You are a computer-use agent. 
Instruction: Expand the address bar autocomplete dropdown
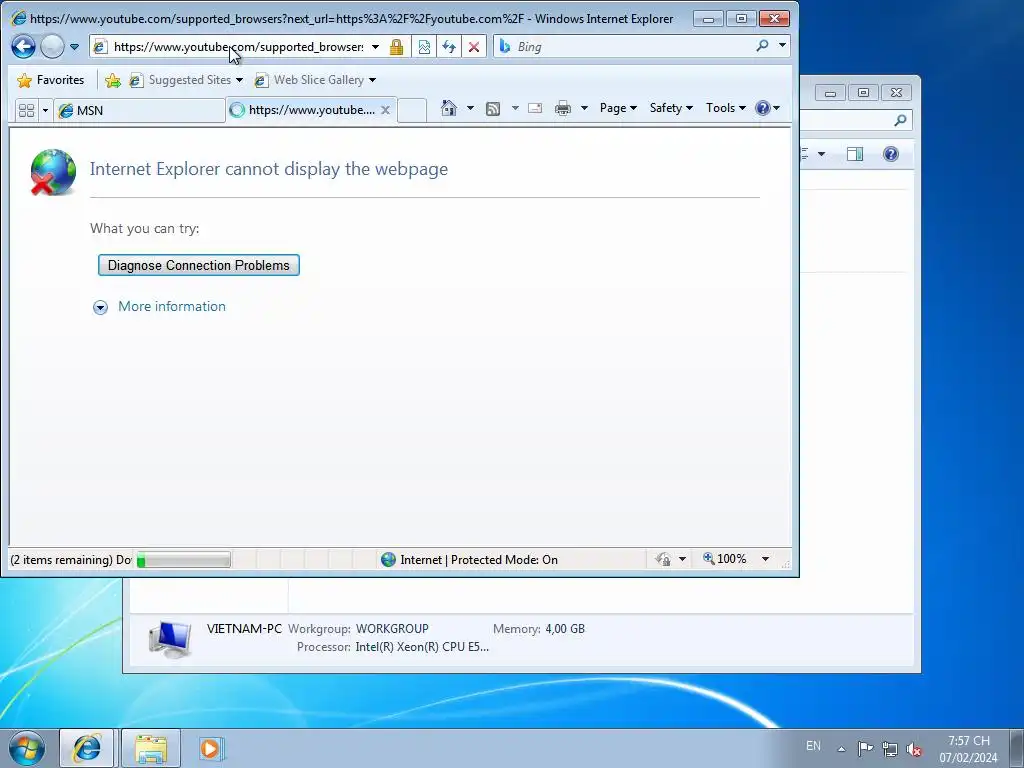(376, 47)
